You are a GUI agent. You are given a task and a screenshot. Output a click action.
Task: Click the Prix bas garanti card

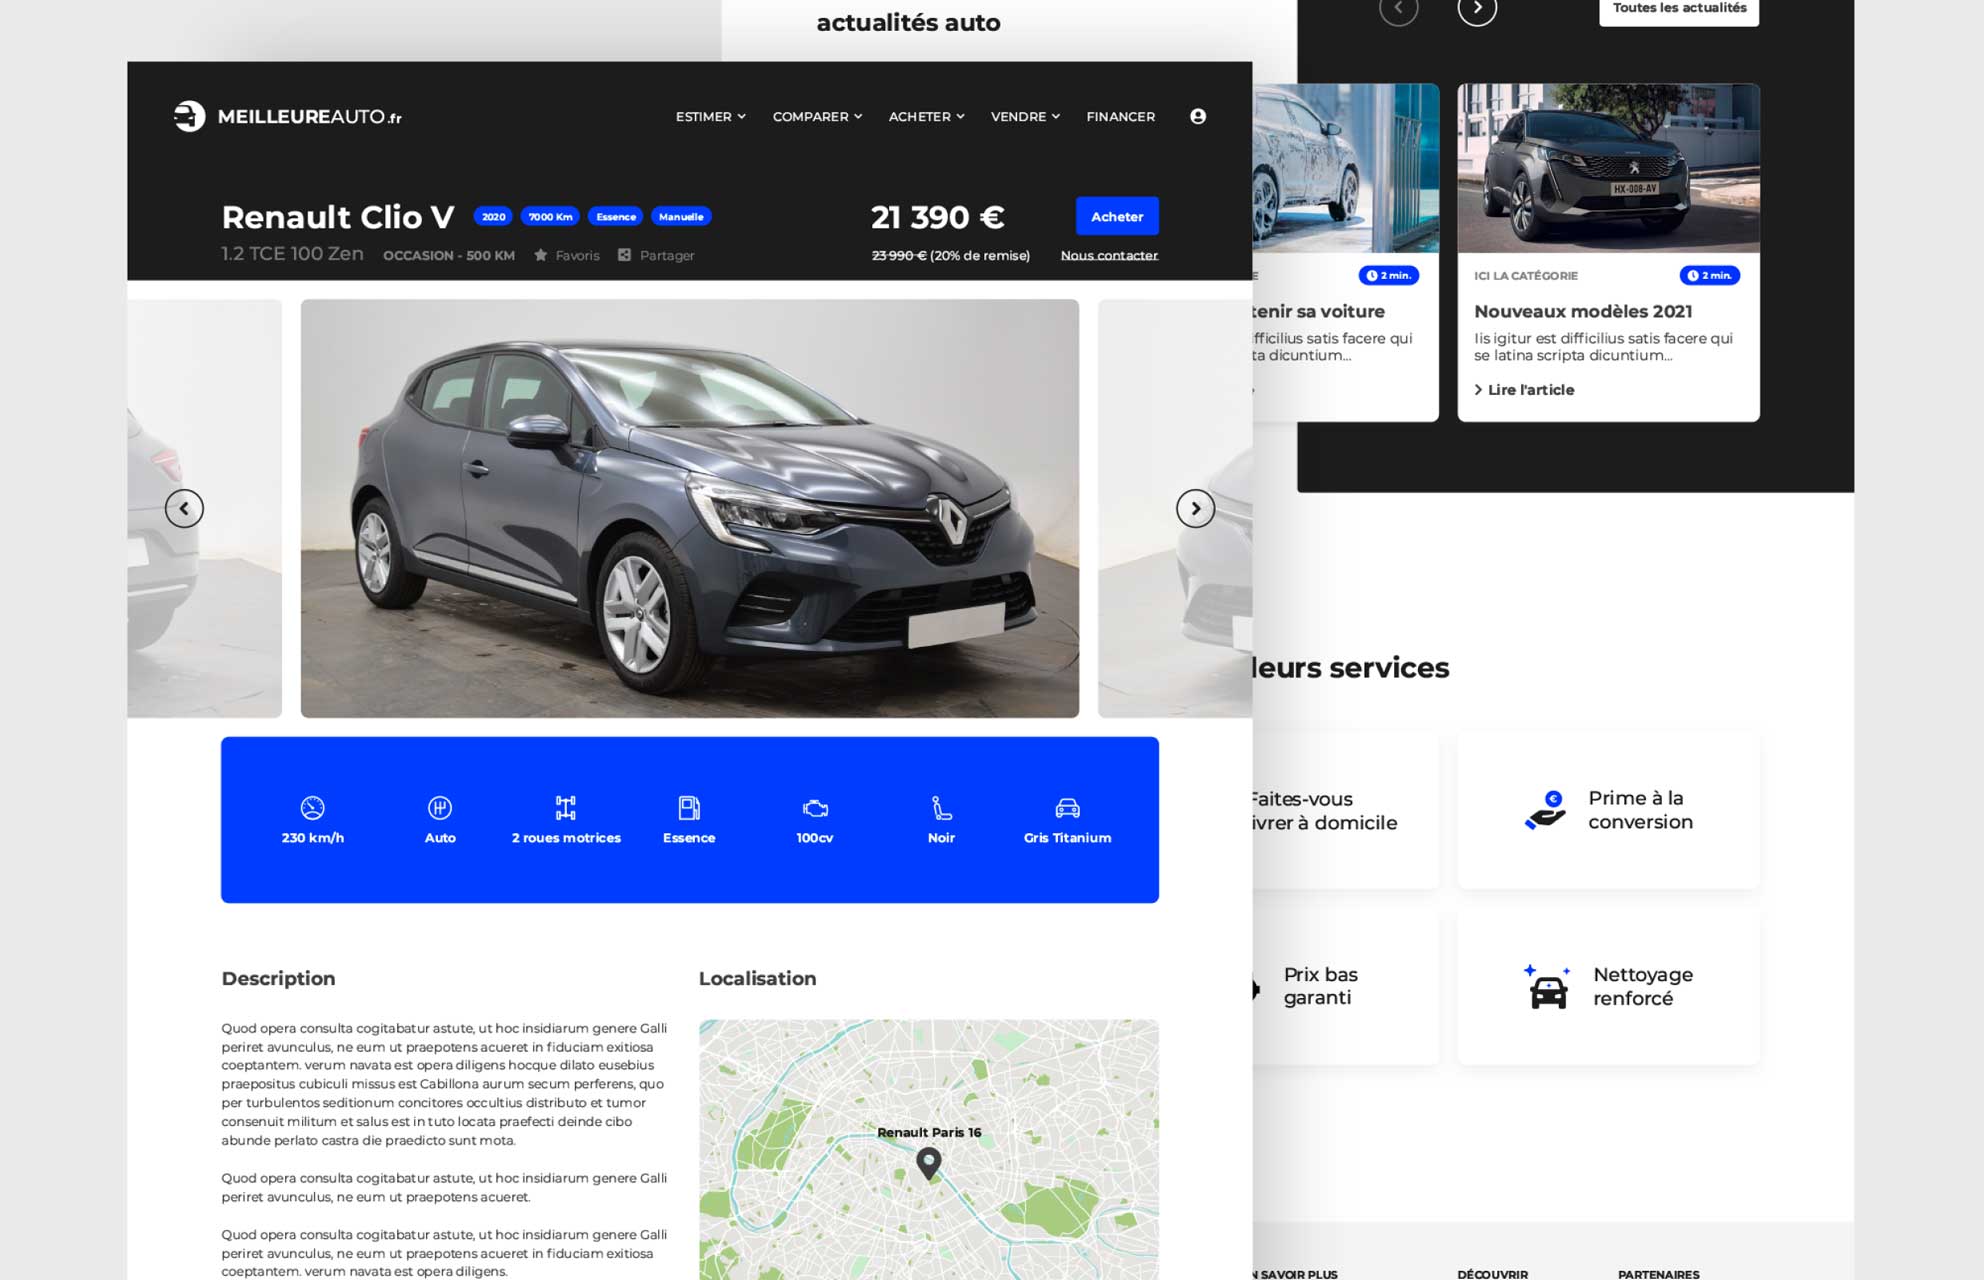click(1345, 986)
